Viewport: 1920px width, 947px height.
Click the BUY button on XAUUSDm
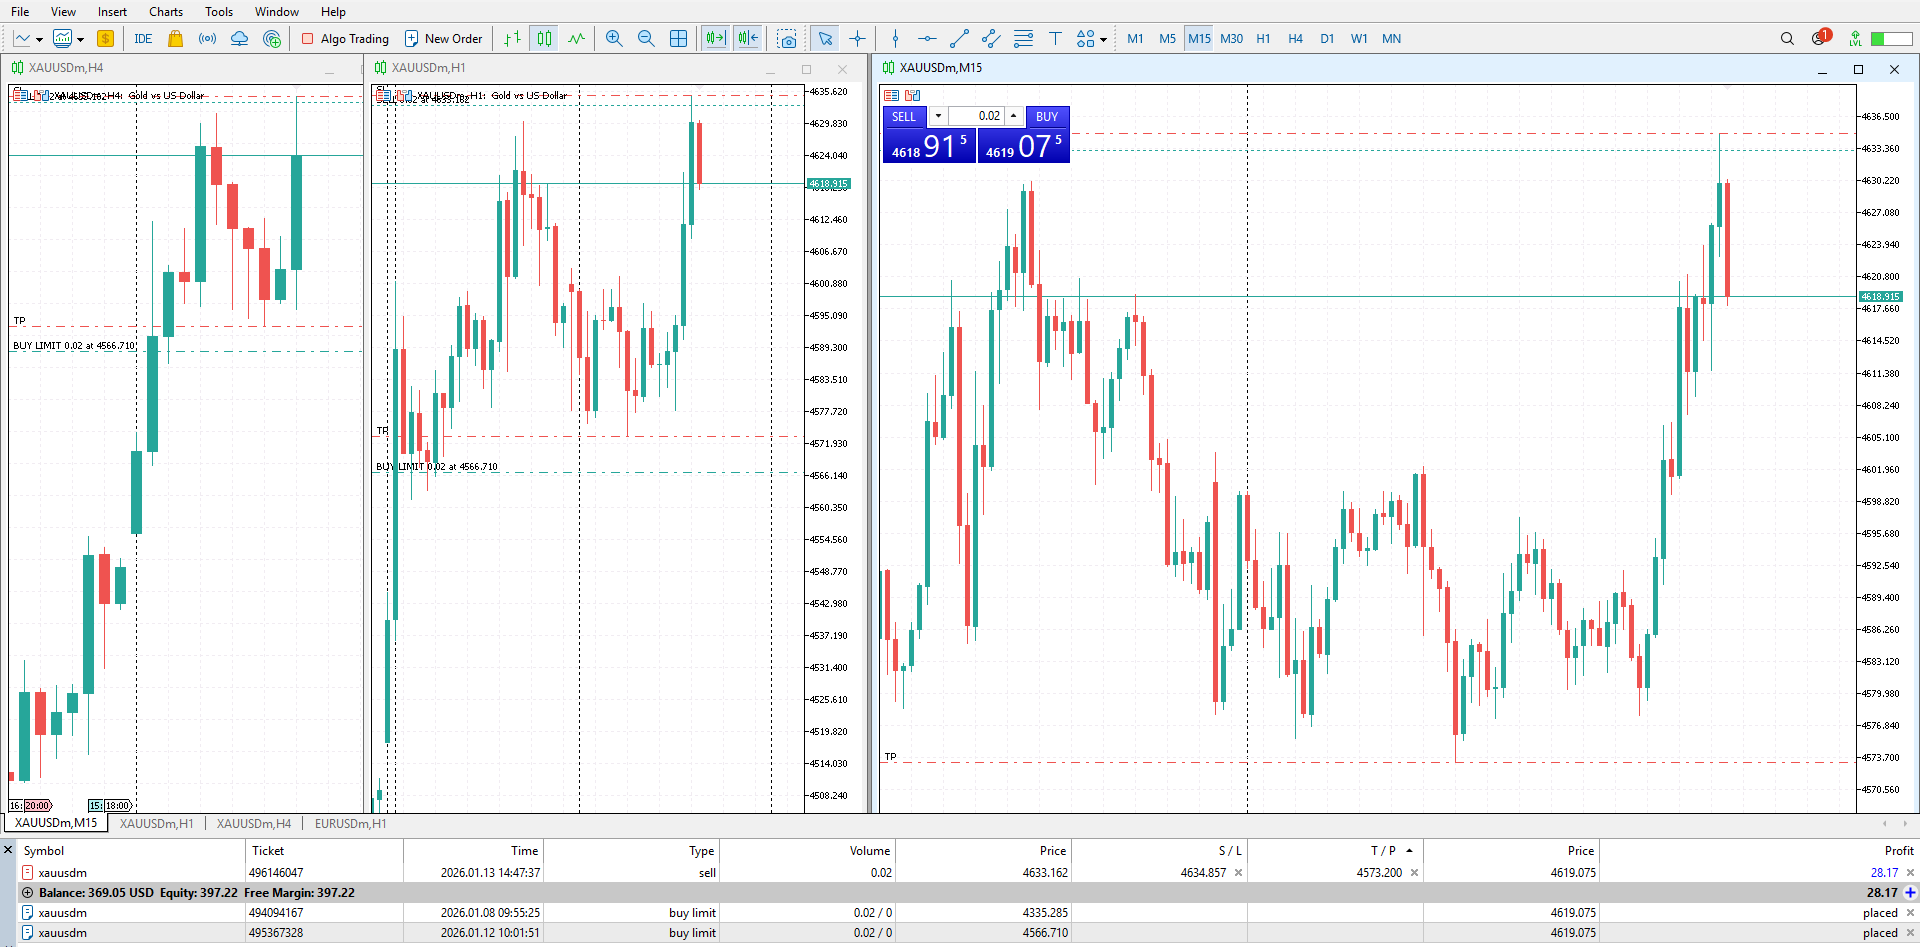[1046, 116]
